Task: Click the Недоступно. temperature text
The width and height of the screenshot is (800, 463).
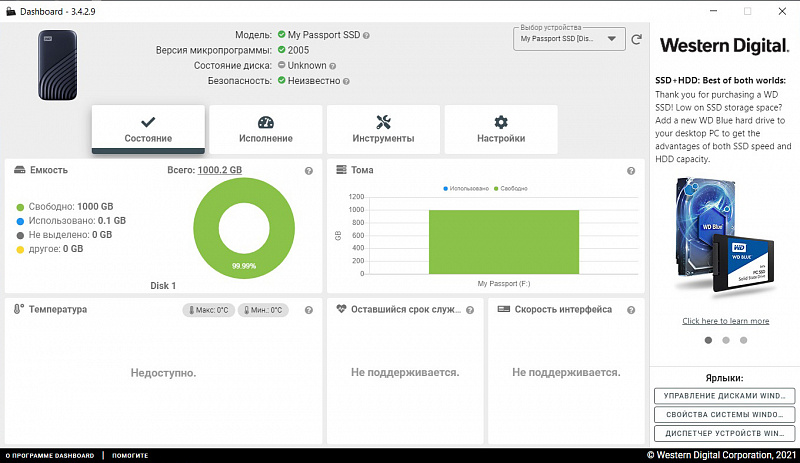Action: tap(163, 373)
